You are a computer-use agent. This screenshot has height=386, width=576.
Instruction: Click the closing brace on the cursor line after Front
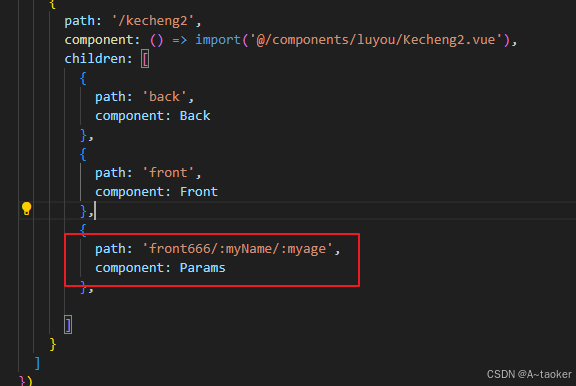click(x=83, y=211)
